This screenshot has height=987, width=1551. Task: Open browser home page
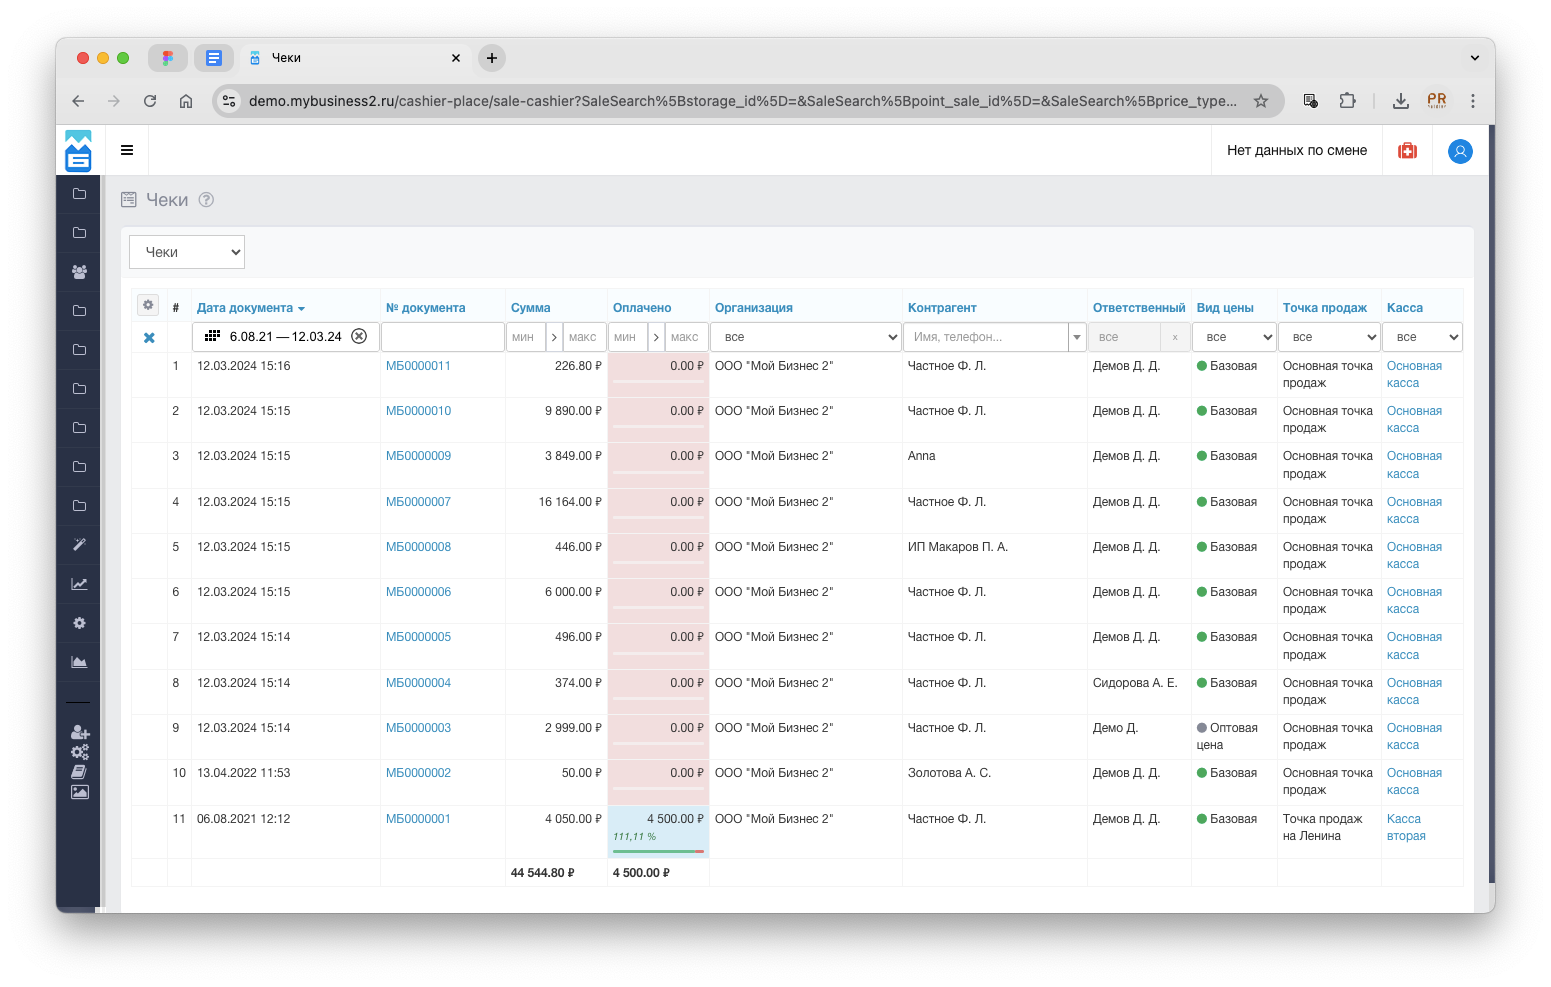click(186, 101)
